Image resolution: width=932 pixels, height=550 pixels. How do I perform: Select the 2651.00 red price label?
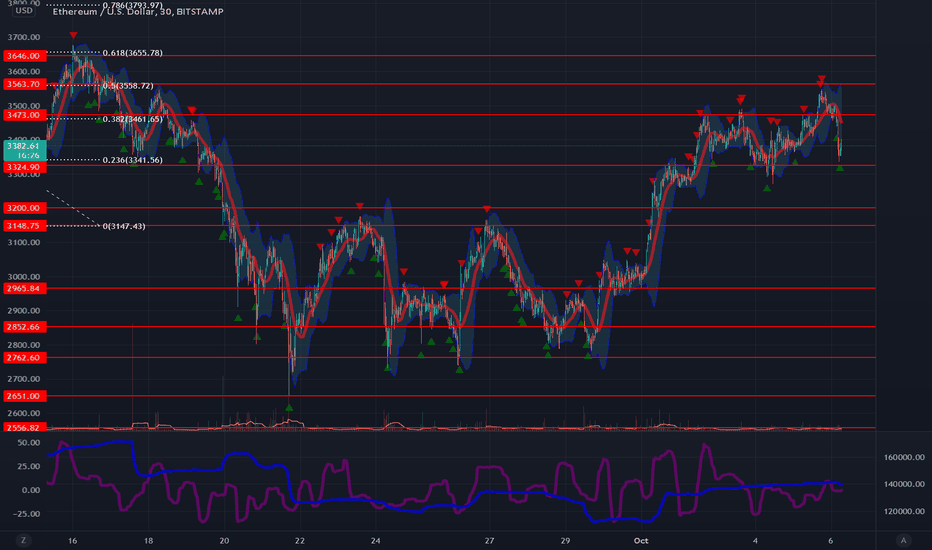(x=25, y=396)
